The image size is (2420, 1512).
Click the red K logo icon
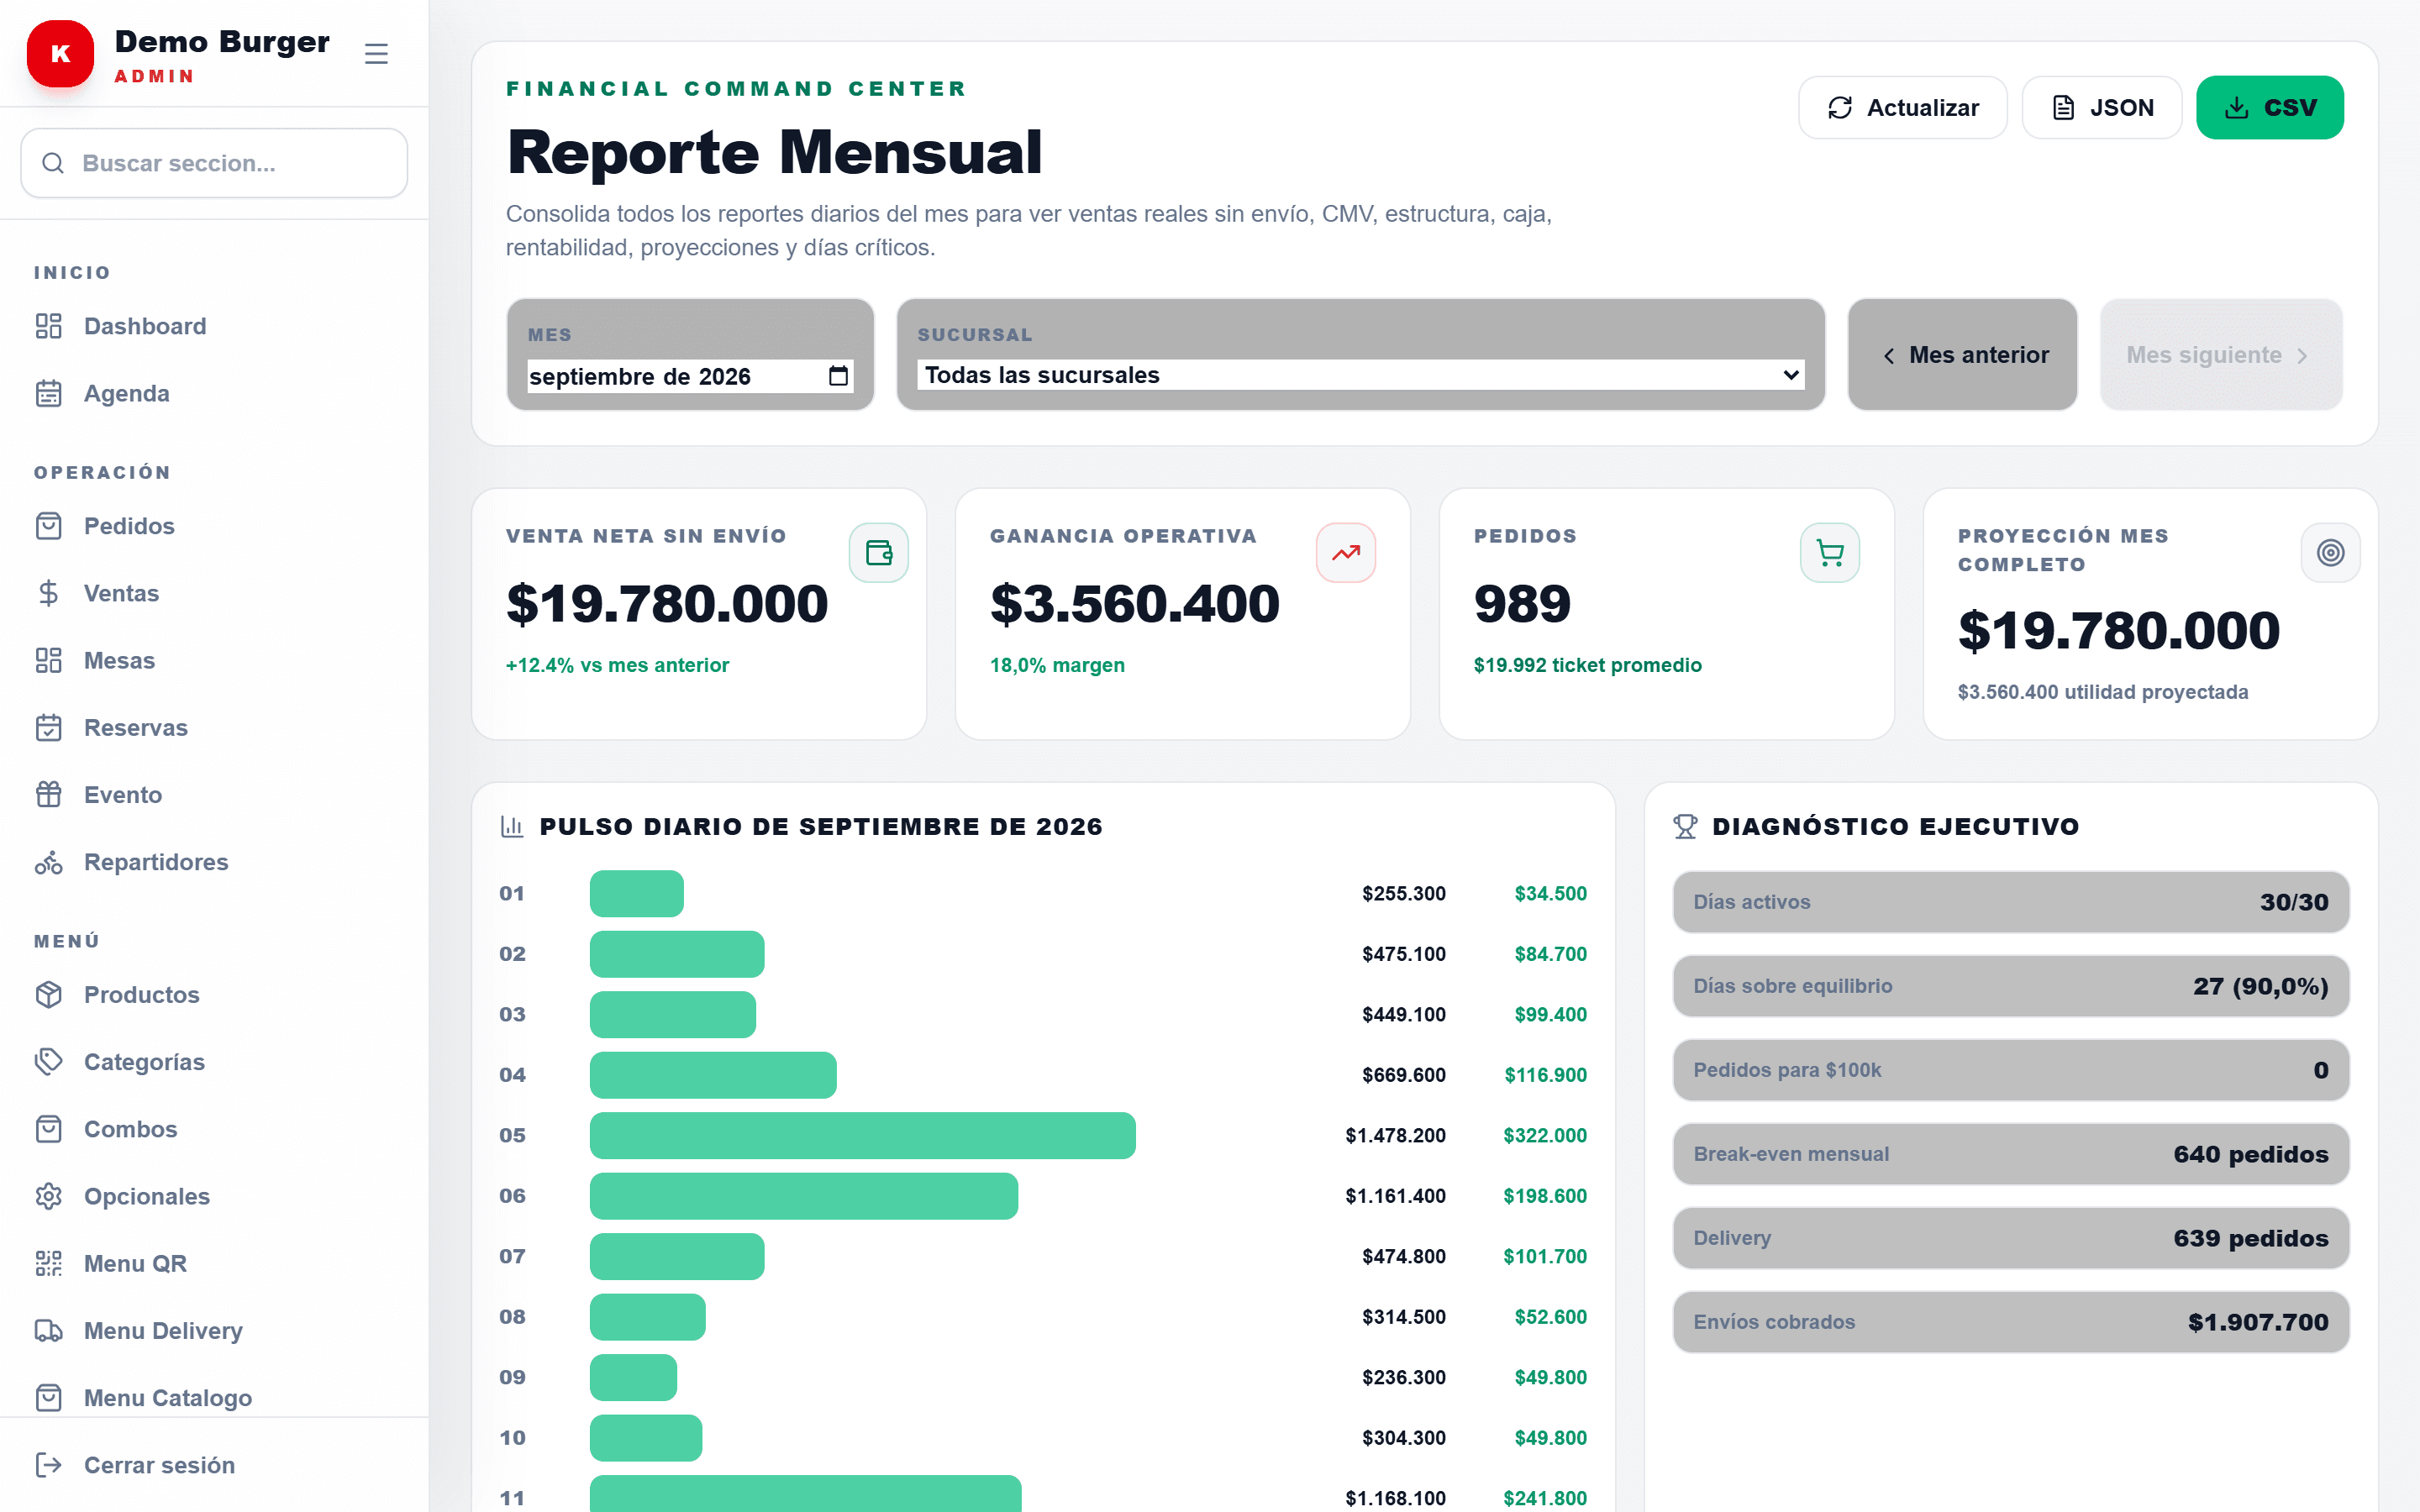(60, 54)
